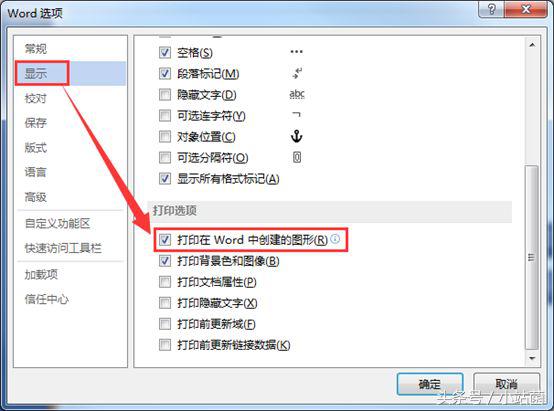Viewport: 554px width, 411px height.
Task: Click the optional break symbol icon
Action: [297, 157]
